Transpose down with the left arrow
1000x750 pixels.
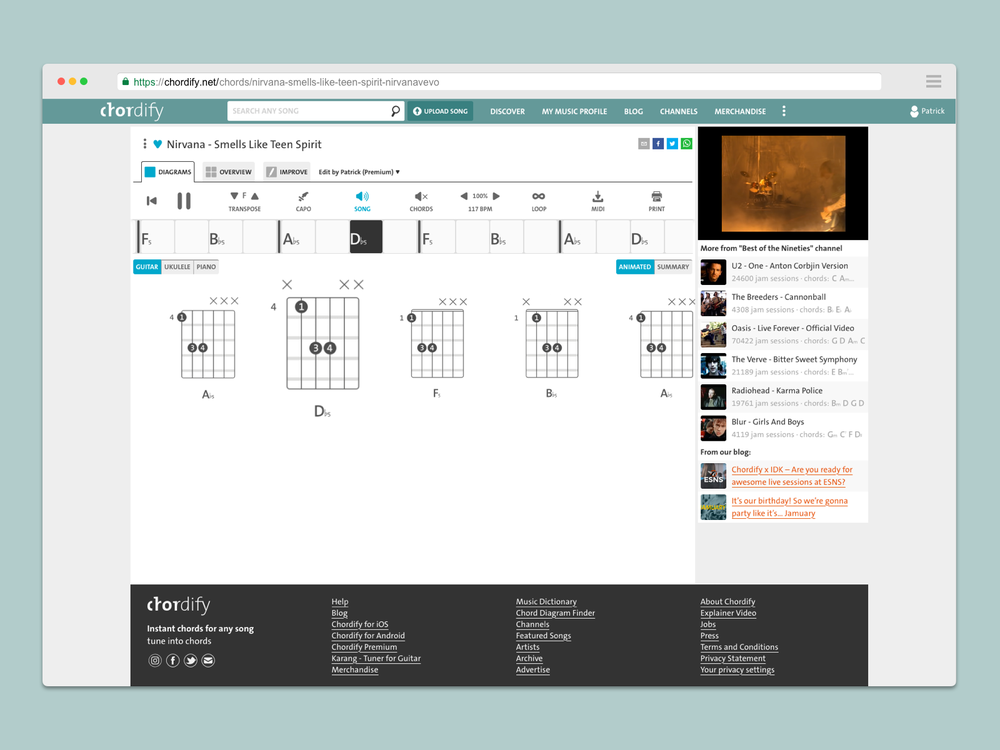(234, 196)
